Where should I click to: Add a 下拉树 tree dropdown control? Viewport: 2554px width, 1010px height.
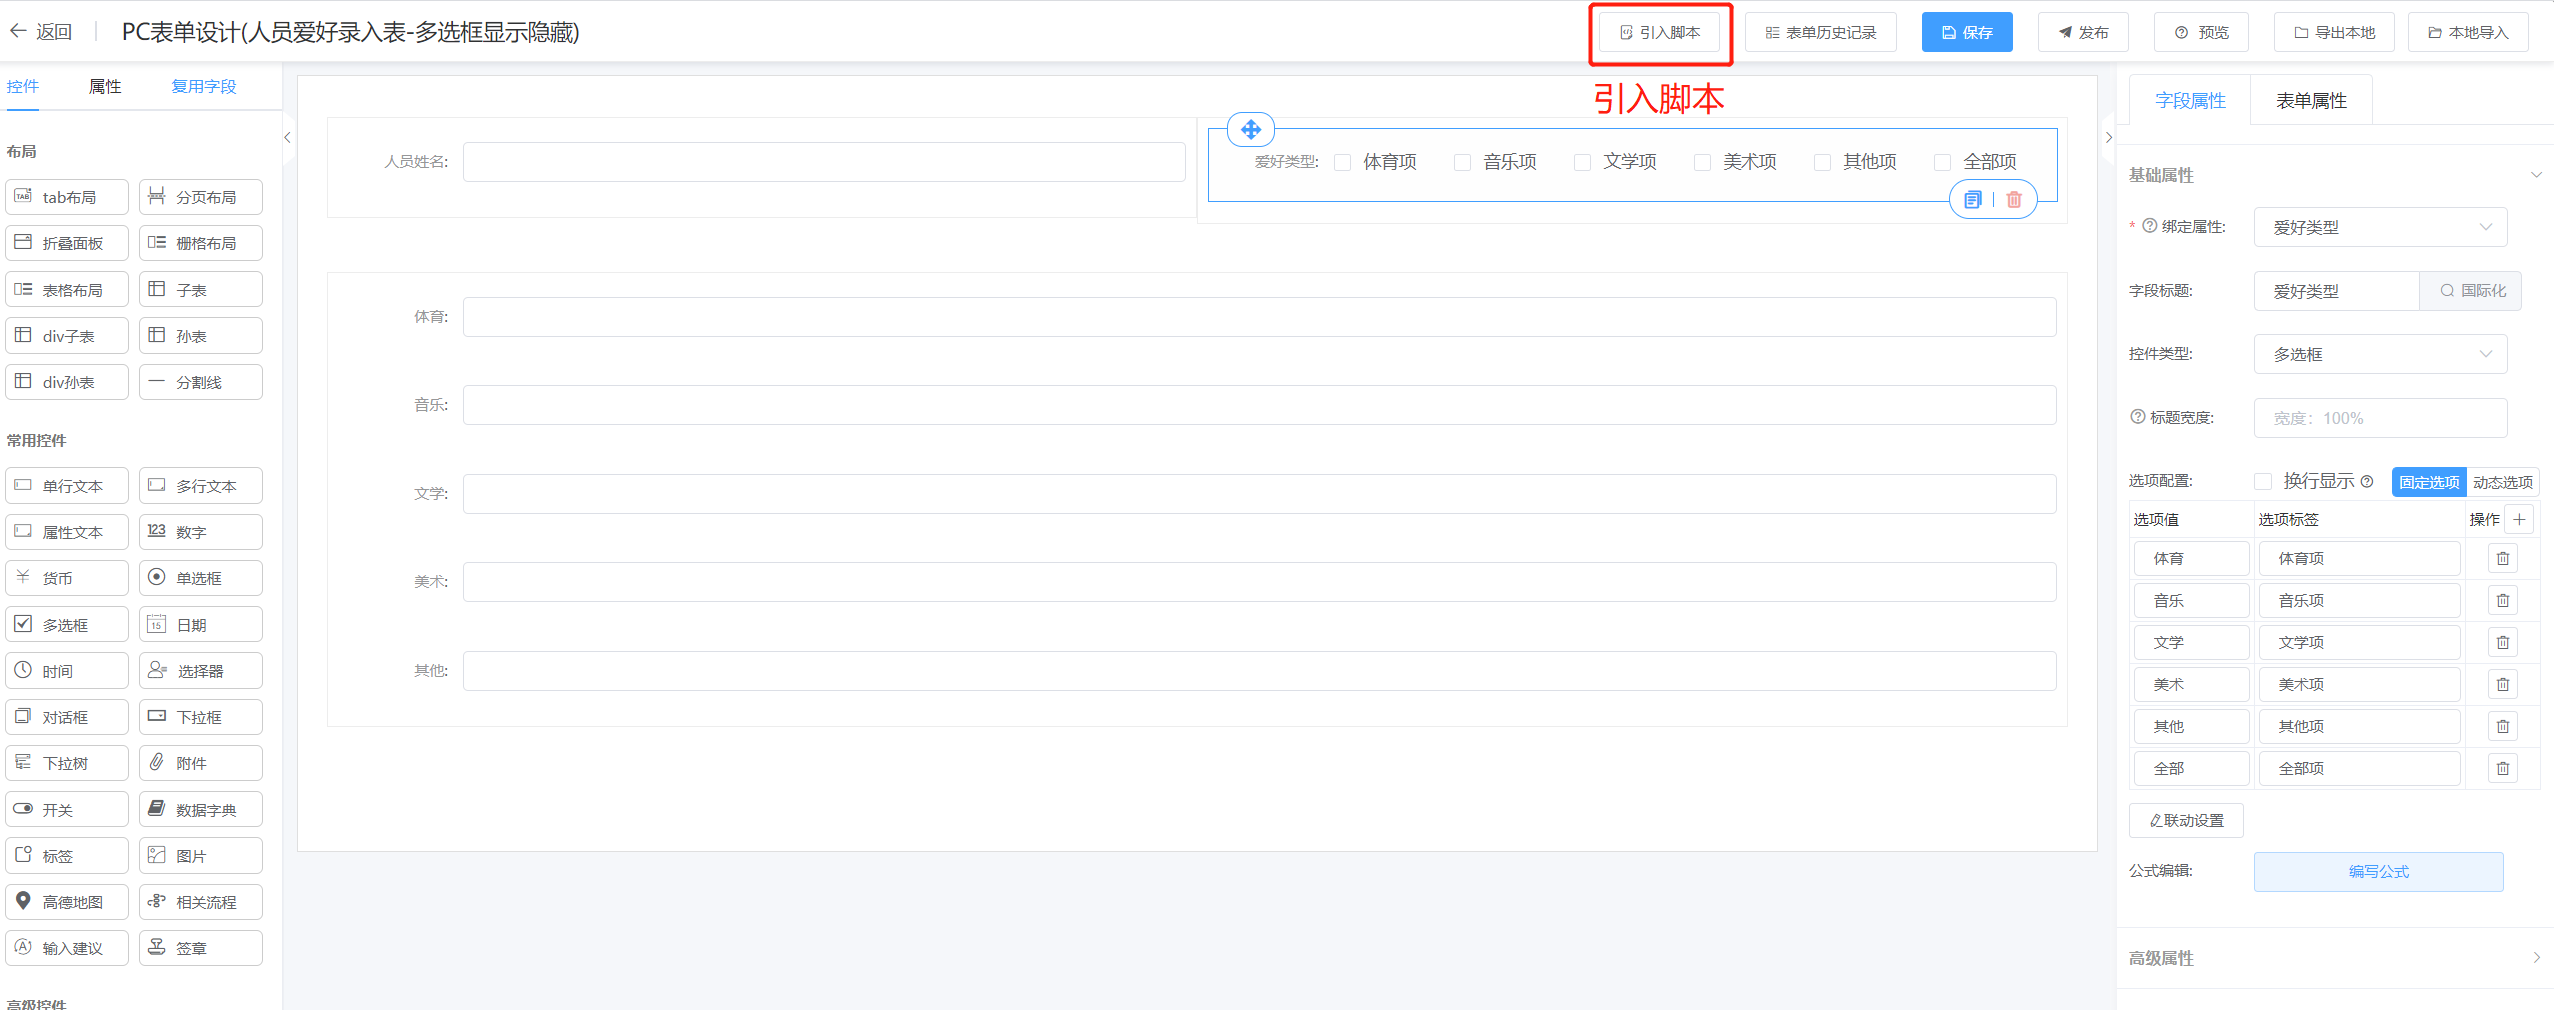(67, 763)
